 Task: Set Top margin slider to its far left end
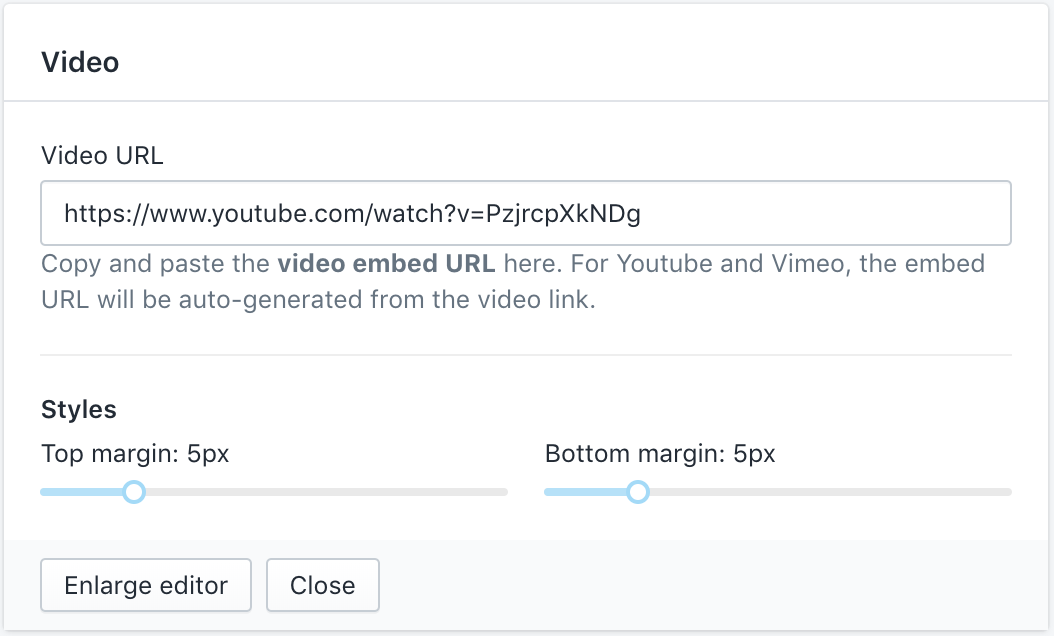click(42, 492)
